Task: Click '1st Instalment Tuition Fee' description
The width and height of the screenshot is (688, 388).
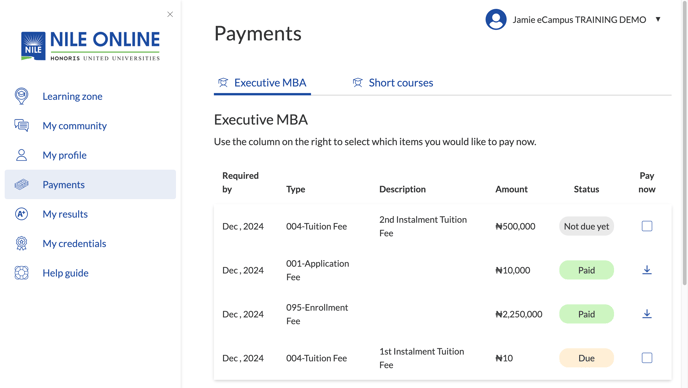Action: pyautogui.click(x=422, y=358)
